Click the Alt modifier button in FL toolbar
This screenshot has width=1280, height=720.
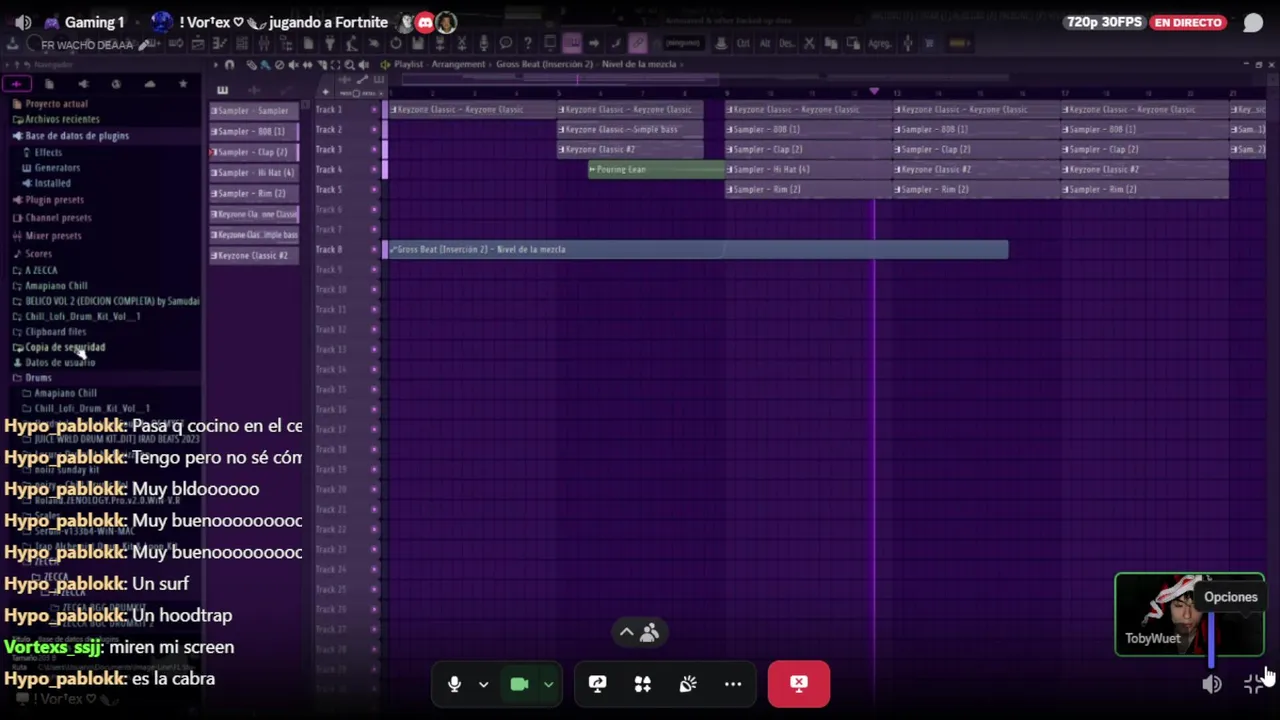point(765,43)
